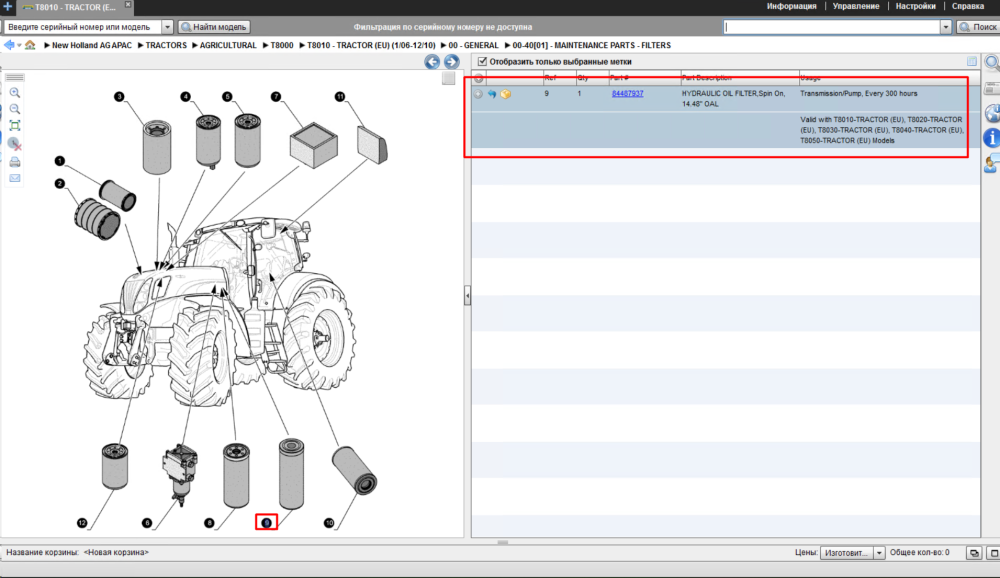1000x578 pixels.
Task: Click '<Новая корзина>' basket name
Action: [x=116, y=552]
